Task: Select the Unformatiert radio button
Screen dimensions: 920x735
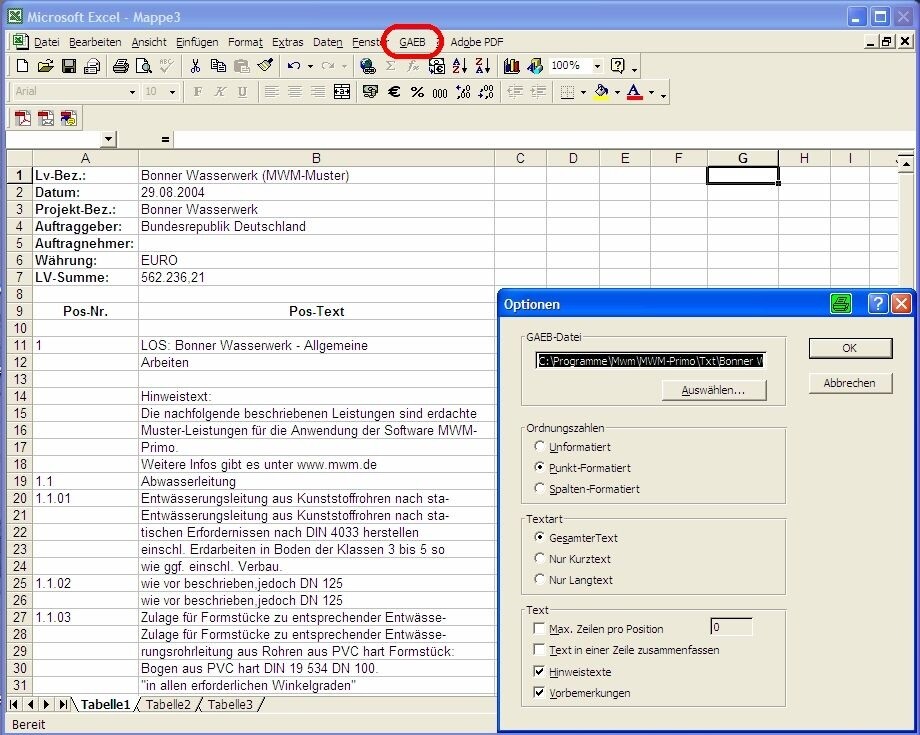Action: click(x=541, y=447)
